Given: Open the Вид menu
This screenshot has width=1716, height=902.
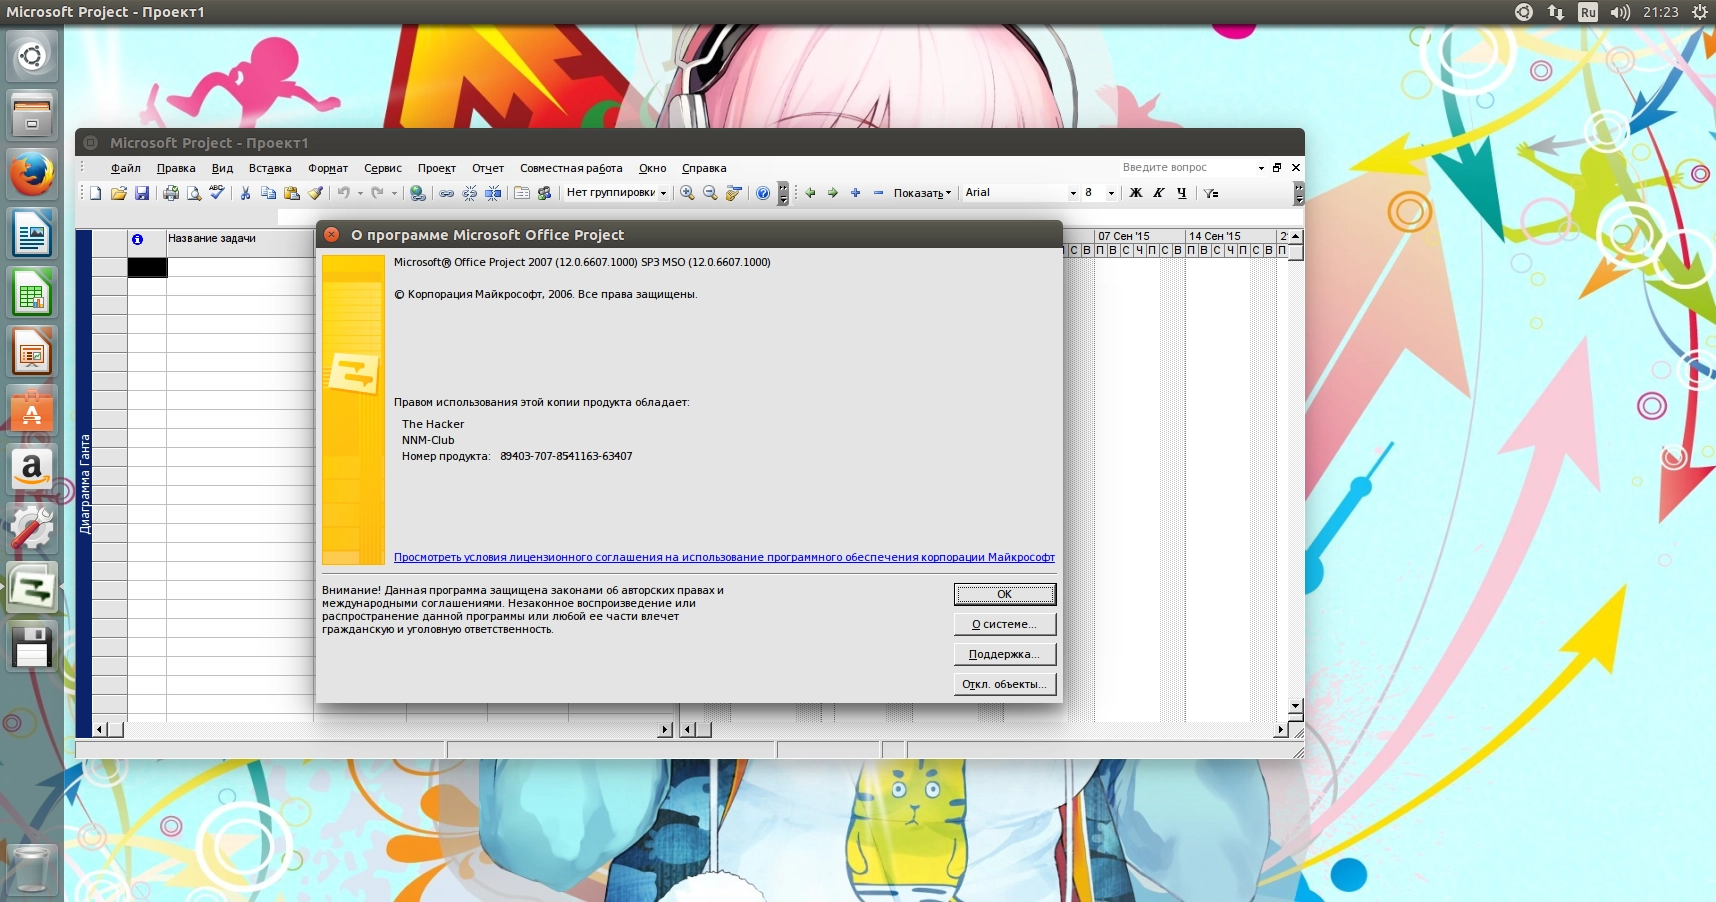Looking at the screenshot, I should 222,168.
